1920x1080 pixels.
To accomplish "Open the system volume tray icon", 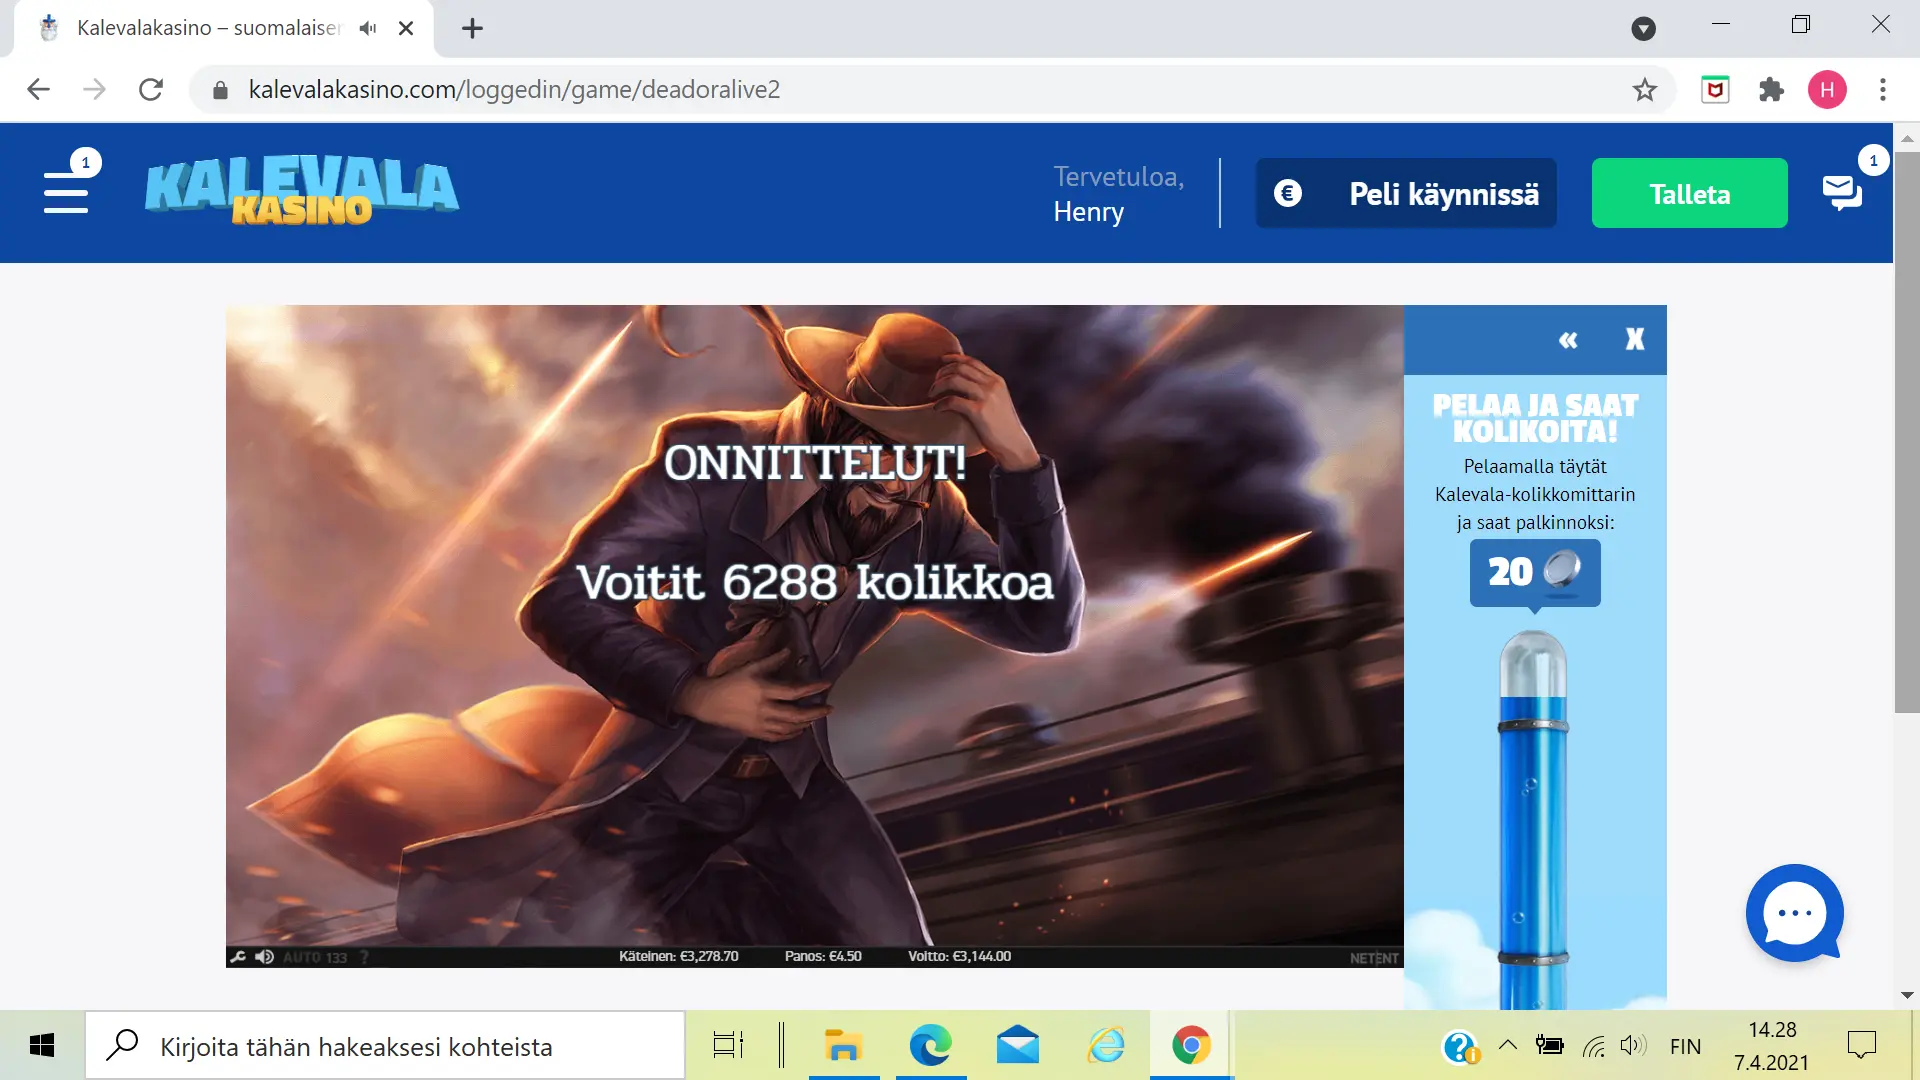I will pos(1633,1046).
